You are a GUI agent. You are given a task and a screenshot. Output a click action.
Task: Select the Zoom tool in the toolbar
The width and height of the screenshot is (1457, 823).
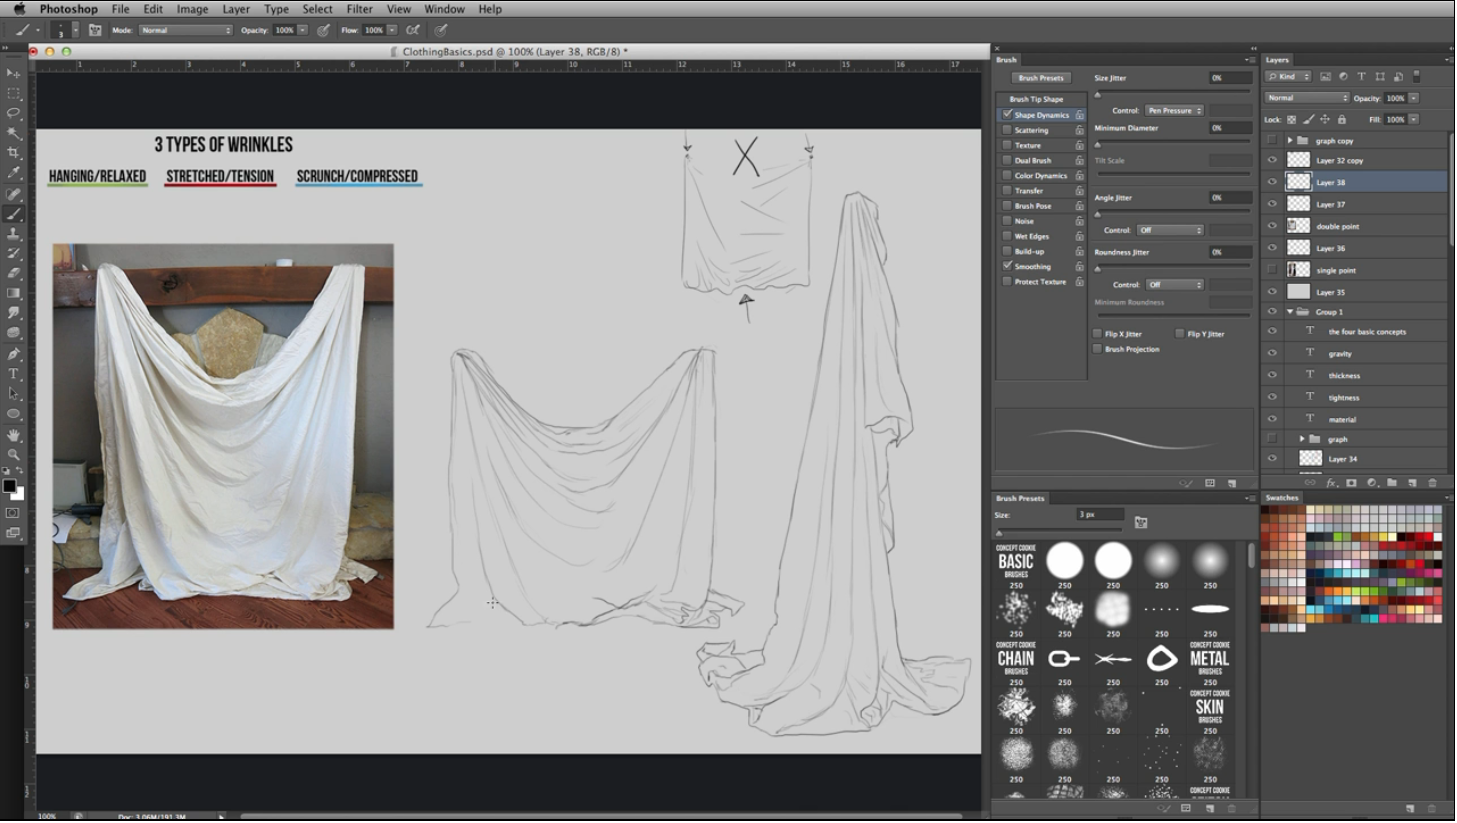tap(14, 455)
